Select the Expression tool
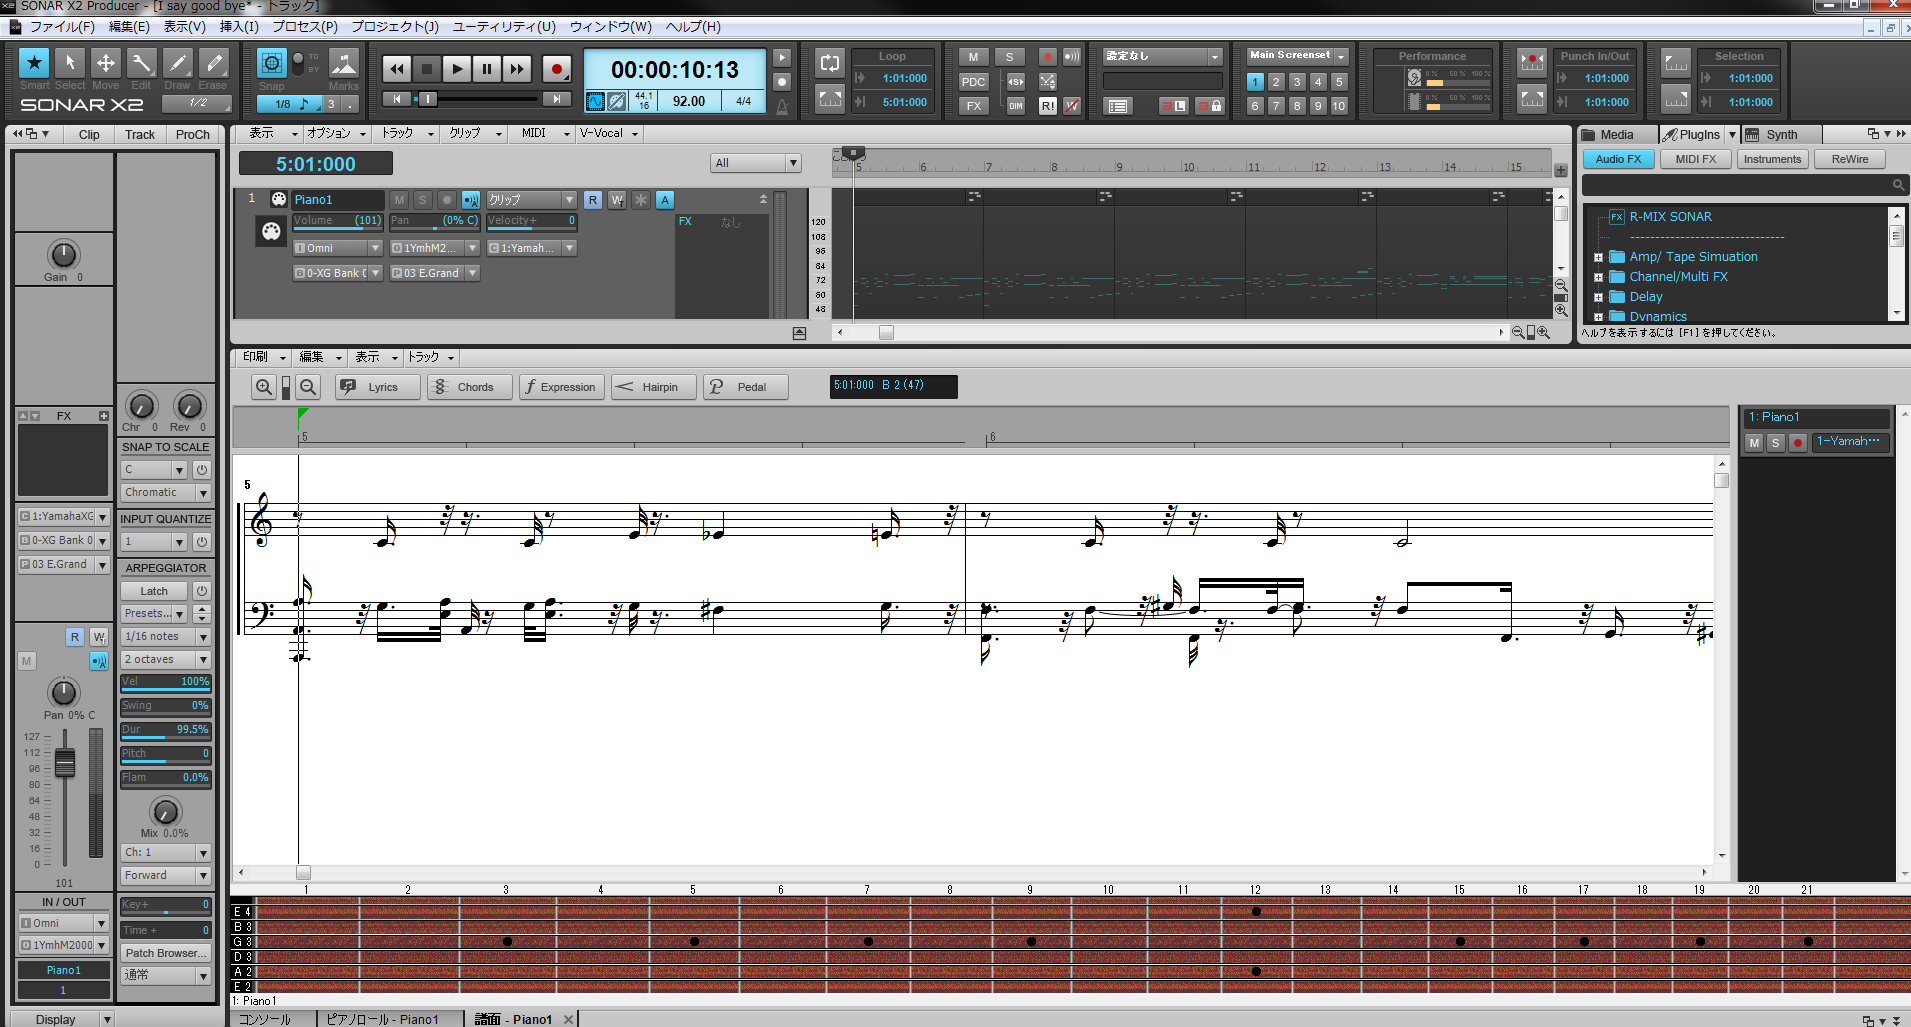 point(562,387)
